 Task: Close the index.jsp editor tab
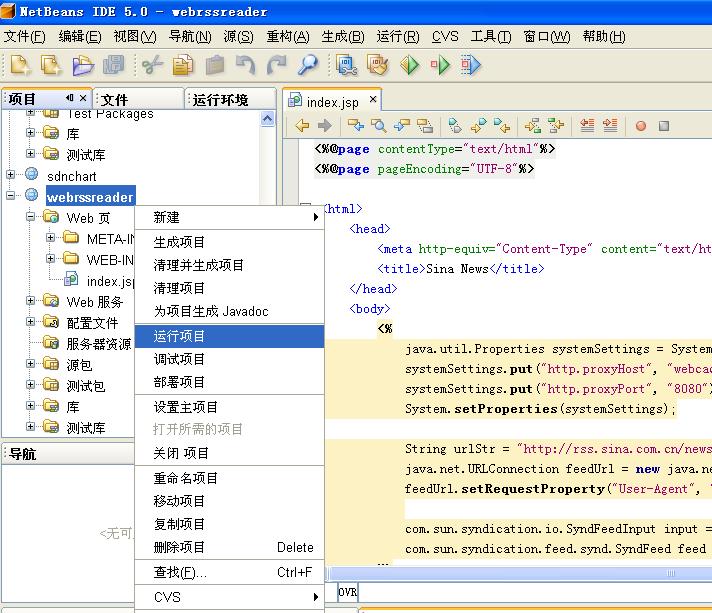373,99
